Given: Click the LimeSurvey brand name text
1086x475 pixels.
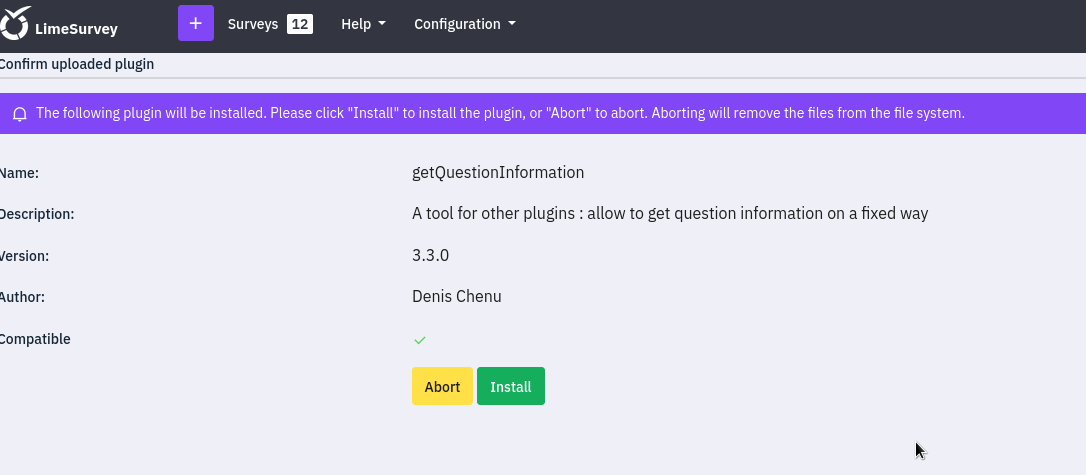Looking at the screenshot, I should [x=76, y=29].
